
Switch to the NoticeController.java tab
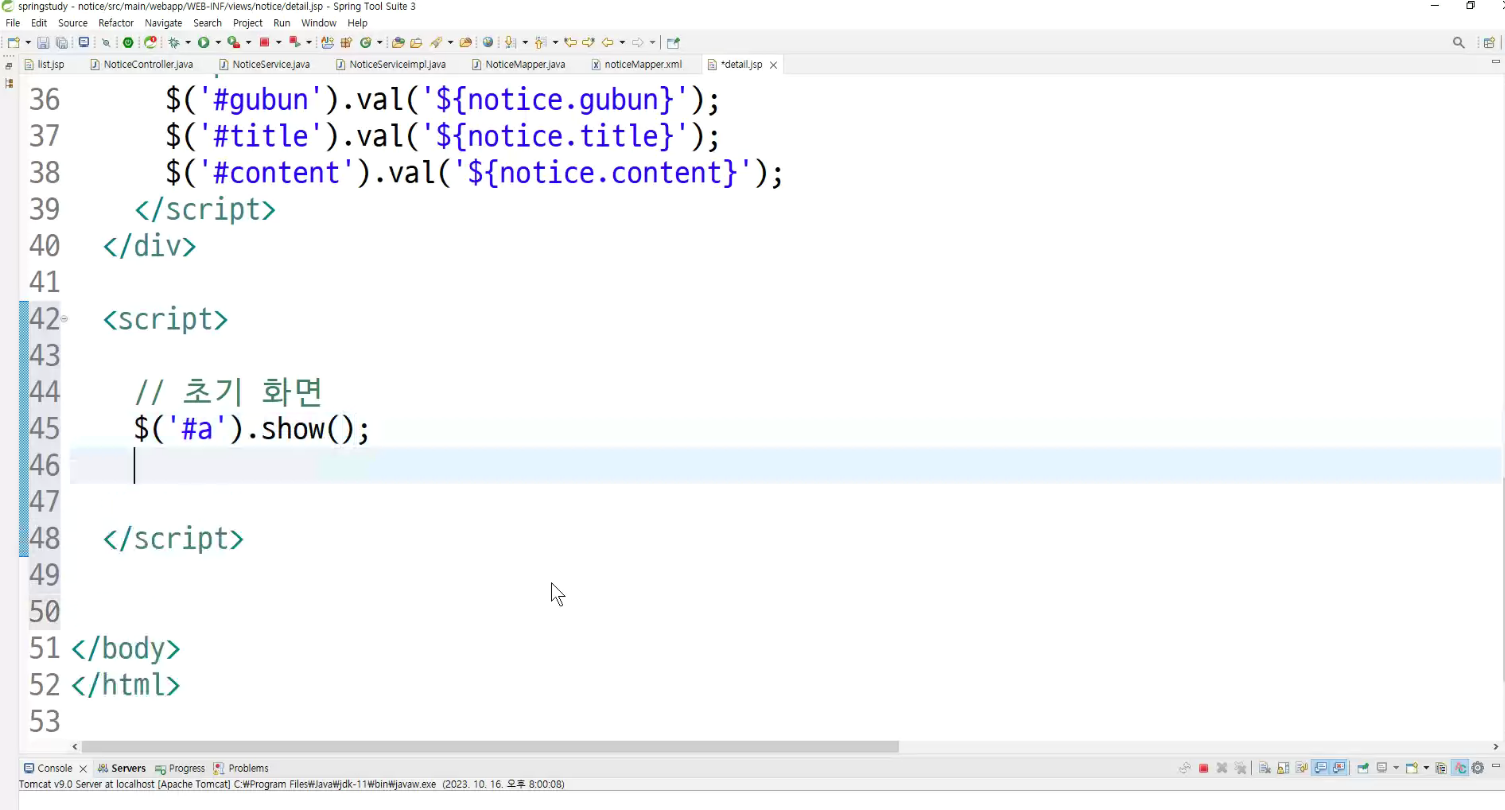pos(141,64)
